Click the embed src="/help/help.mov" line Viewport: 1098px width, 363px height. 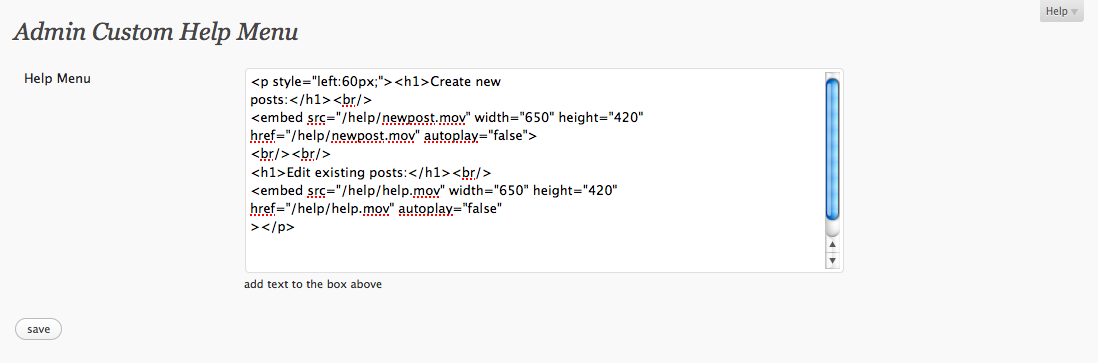click(x=347, y=191)
